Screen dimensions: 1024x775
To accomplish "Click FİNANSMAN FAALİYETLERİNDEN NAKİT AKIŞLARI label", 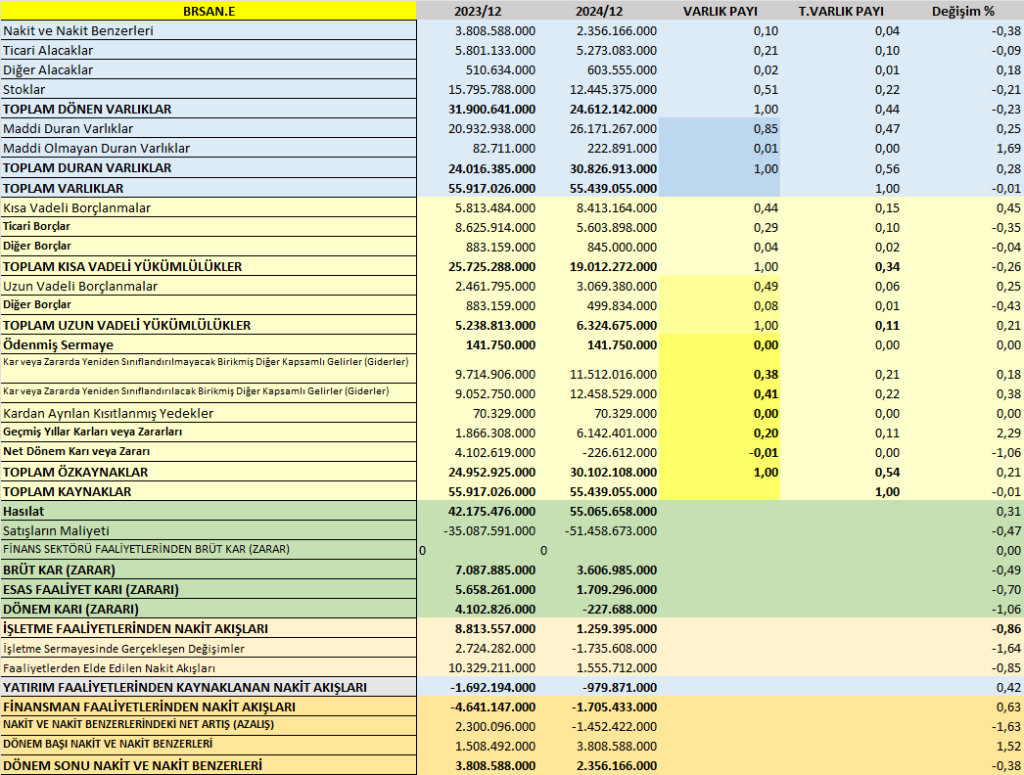I will (x=208, y=707).
